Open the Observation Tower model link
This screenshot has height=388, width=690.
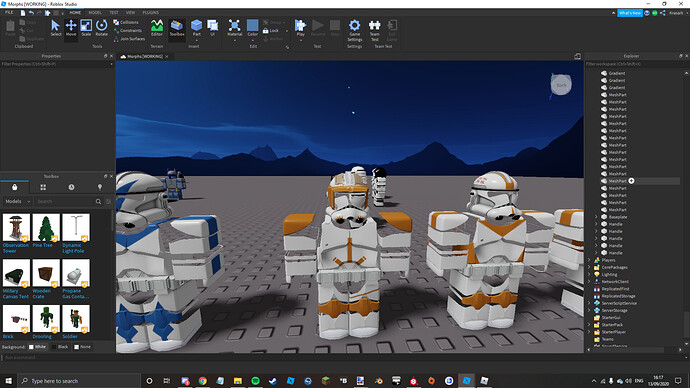click(15, 248)
